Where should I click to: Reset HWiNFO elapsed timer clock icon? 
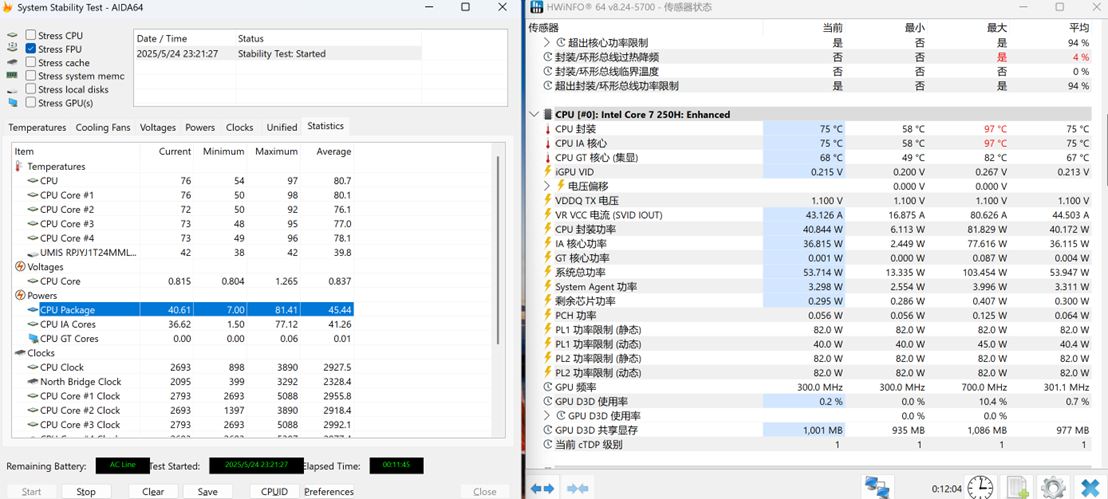[981, 487]
